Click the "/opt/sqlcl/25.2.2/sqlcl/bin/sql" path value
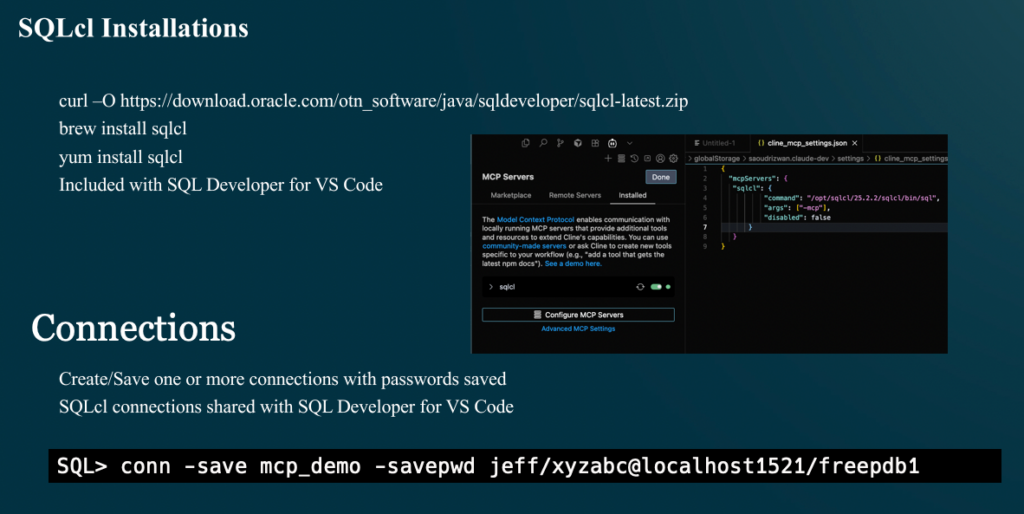This screenshot has height=514, width=1024. click(x=872, y=198)
